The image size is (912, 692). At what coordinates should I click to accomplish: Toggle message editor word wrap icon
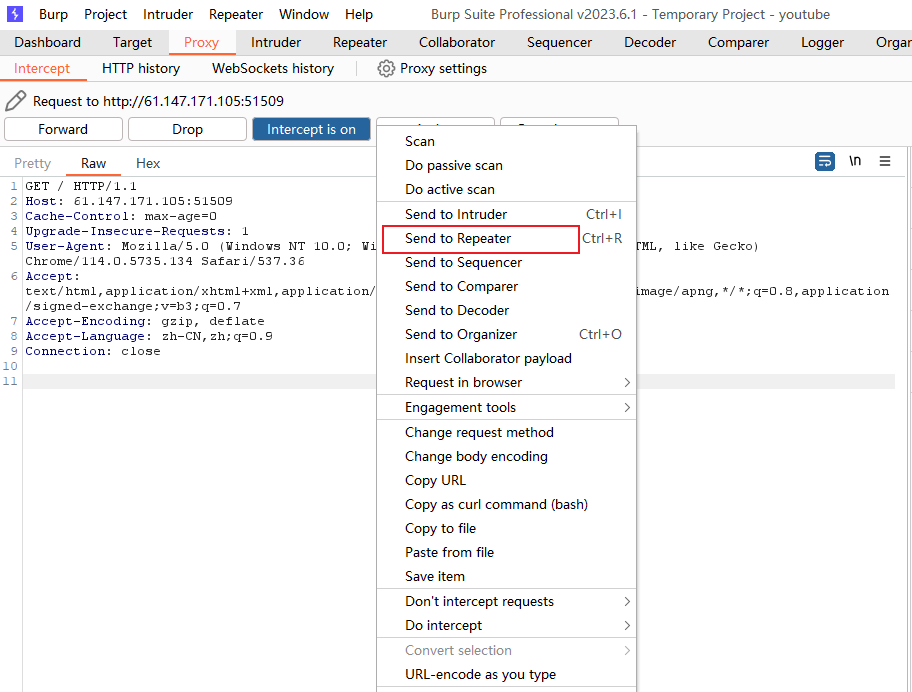(825, 161)
